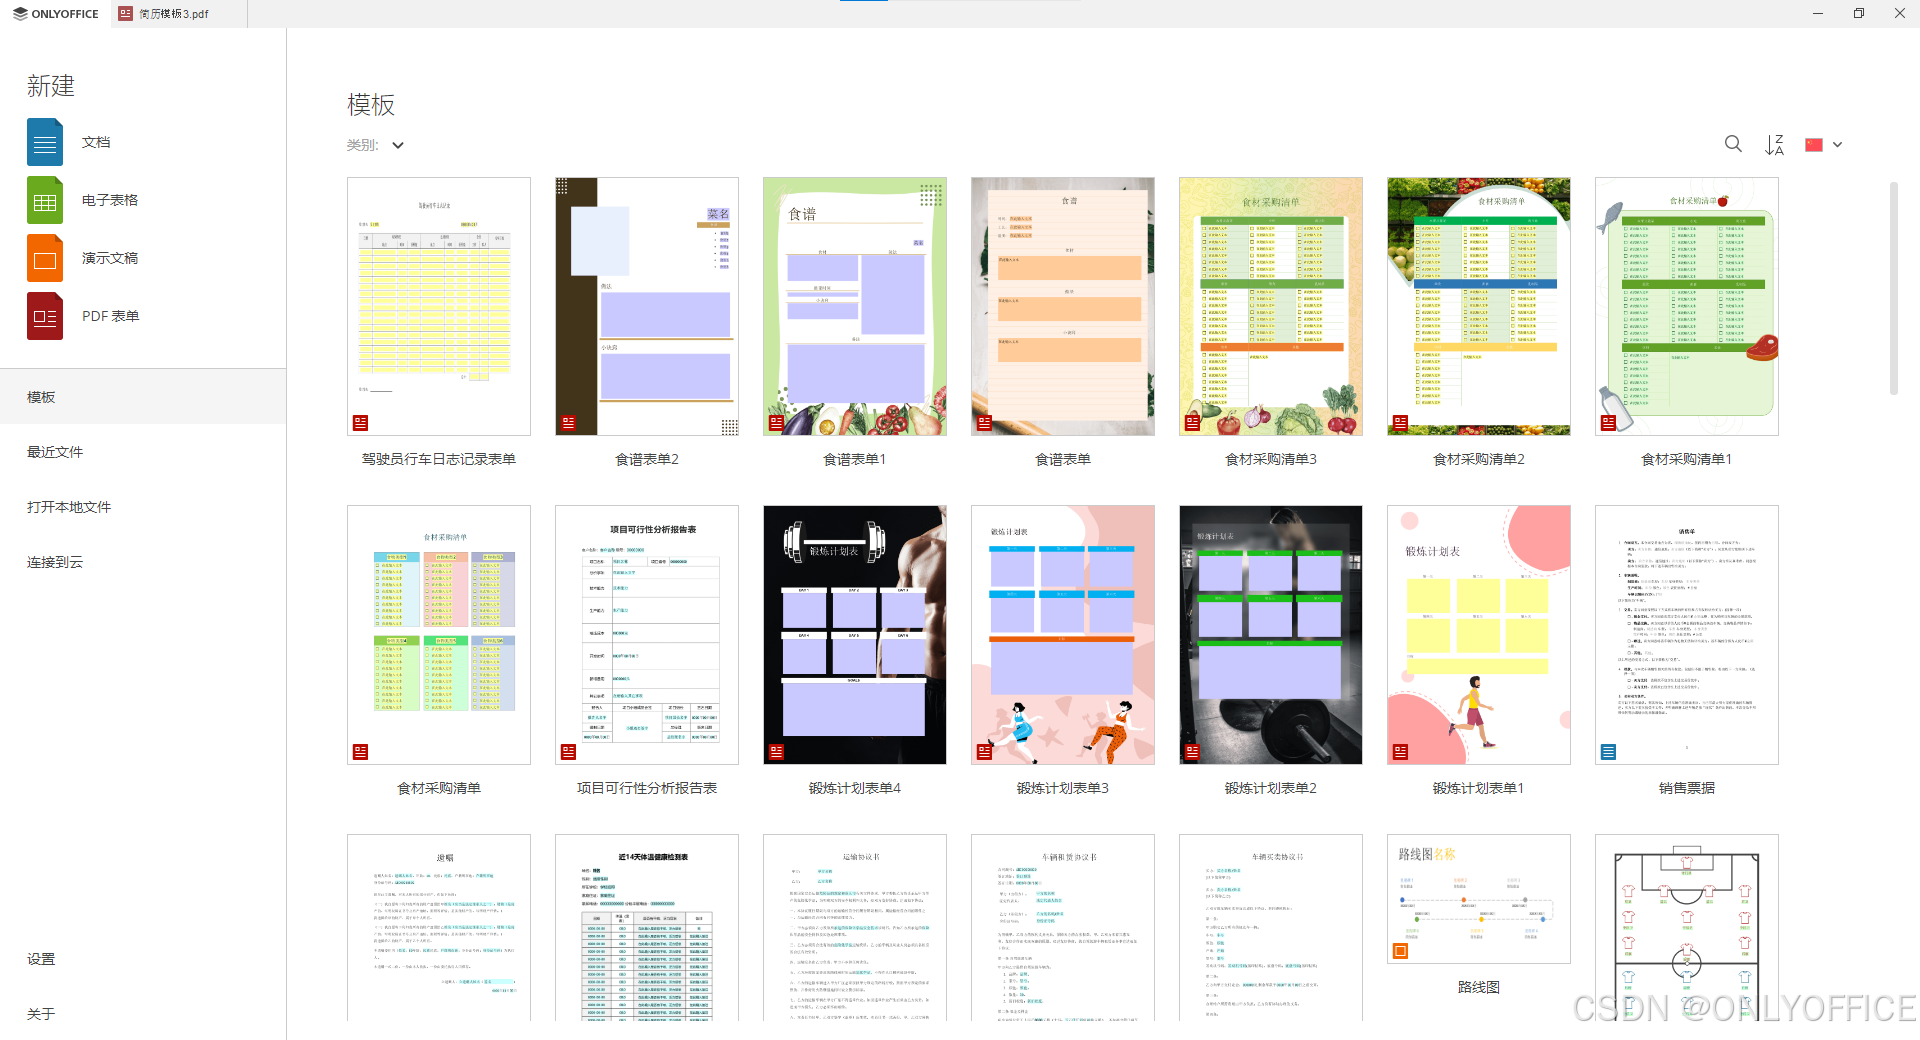Viewport: 1920px width, 1040px height.
Task: Click the 路线图 template title
Action: coord(1479,987)
